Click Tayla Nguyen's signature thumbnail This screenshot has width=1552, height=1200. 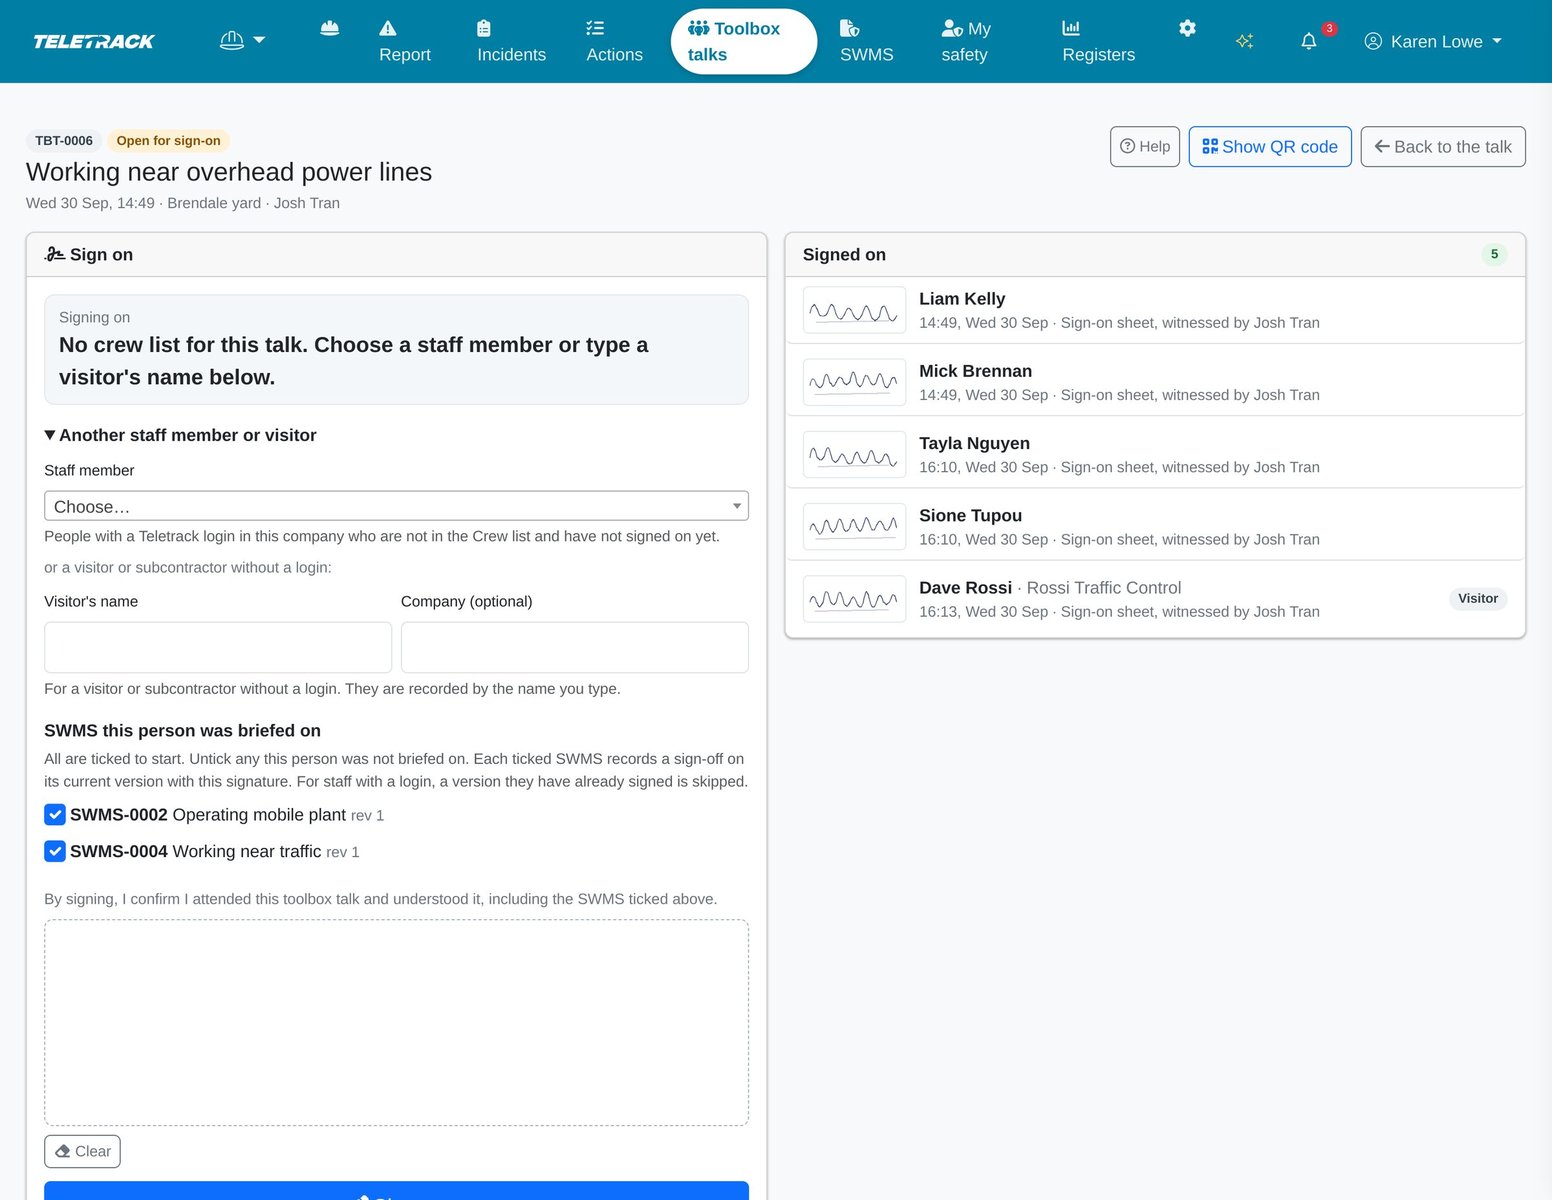tap(854, 454)
